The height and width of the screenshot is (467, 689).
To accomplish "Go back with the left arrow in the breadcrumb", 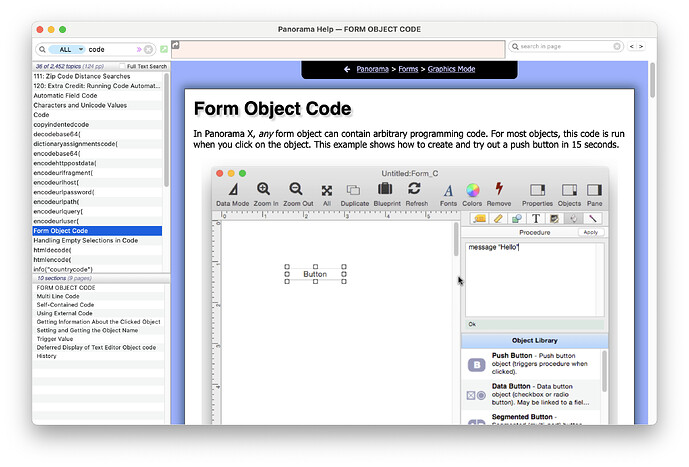I will pyautogui.click(x=347, y=69).
